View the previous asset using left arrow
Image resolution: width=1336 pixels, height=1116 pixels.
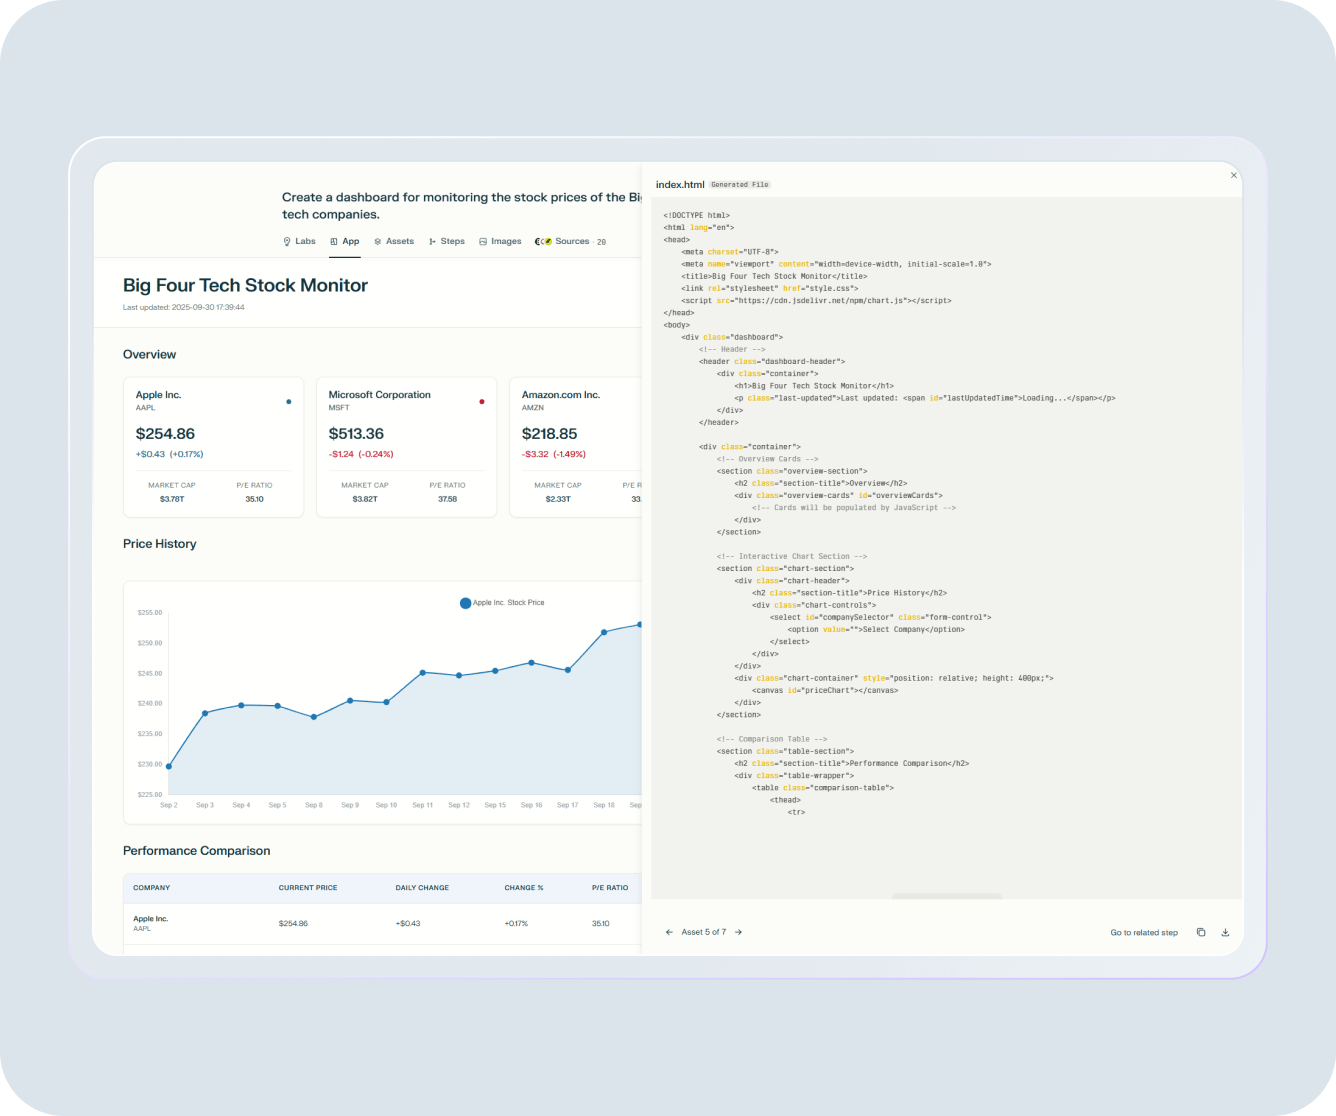point(669,932)
